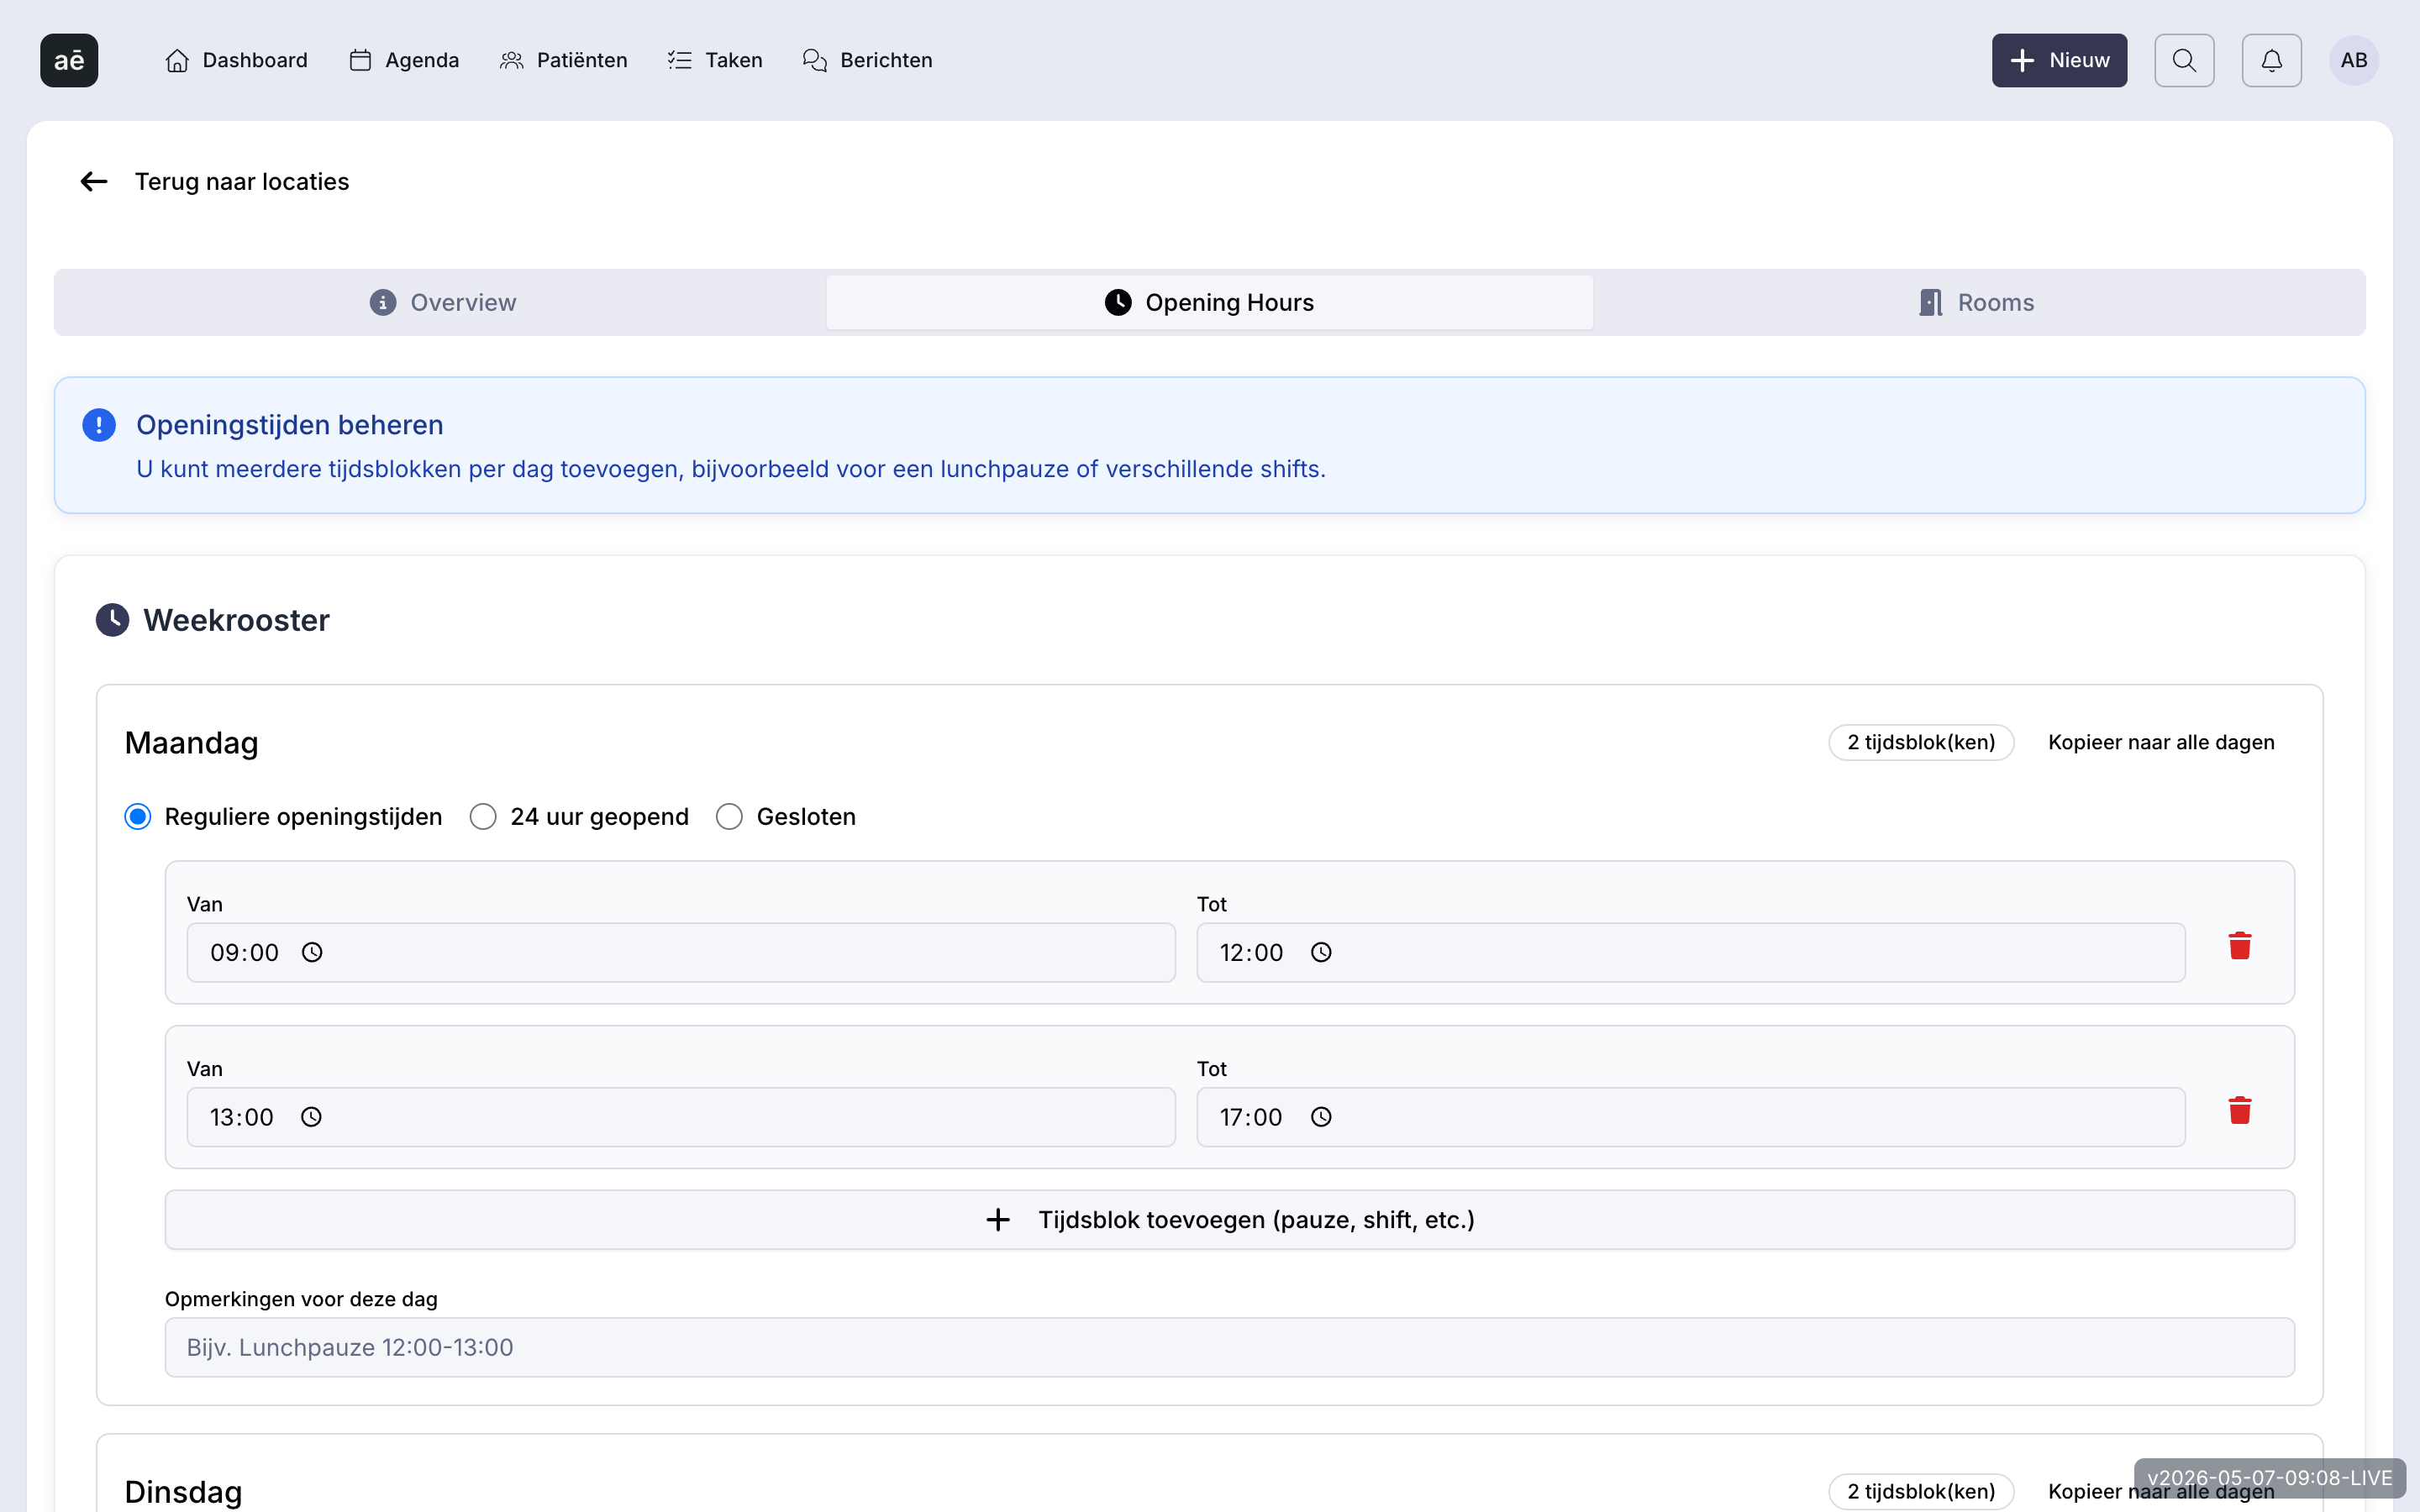Delete the 09:00–12:00 time block
2420x1512 pixels.
2240,946
